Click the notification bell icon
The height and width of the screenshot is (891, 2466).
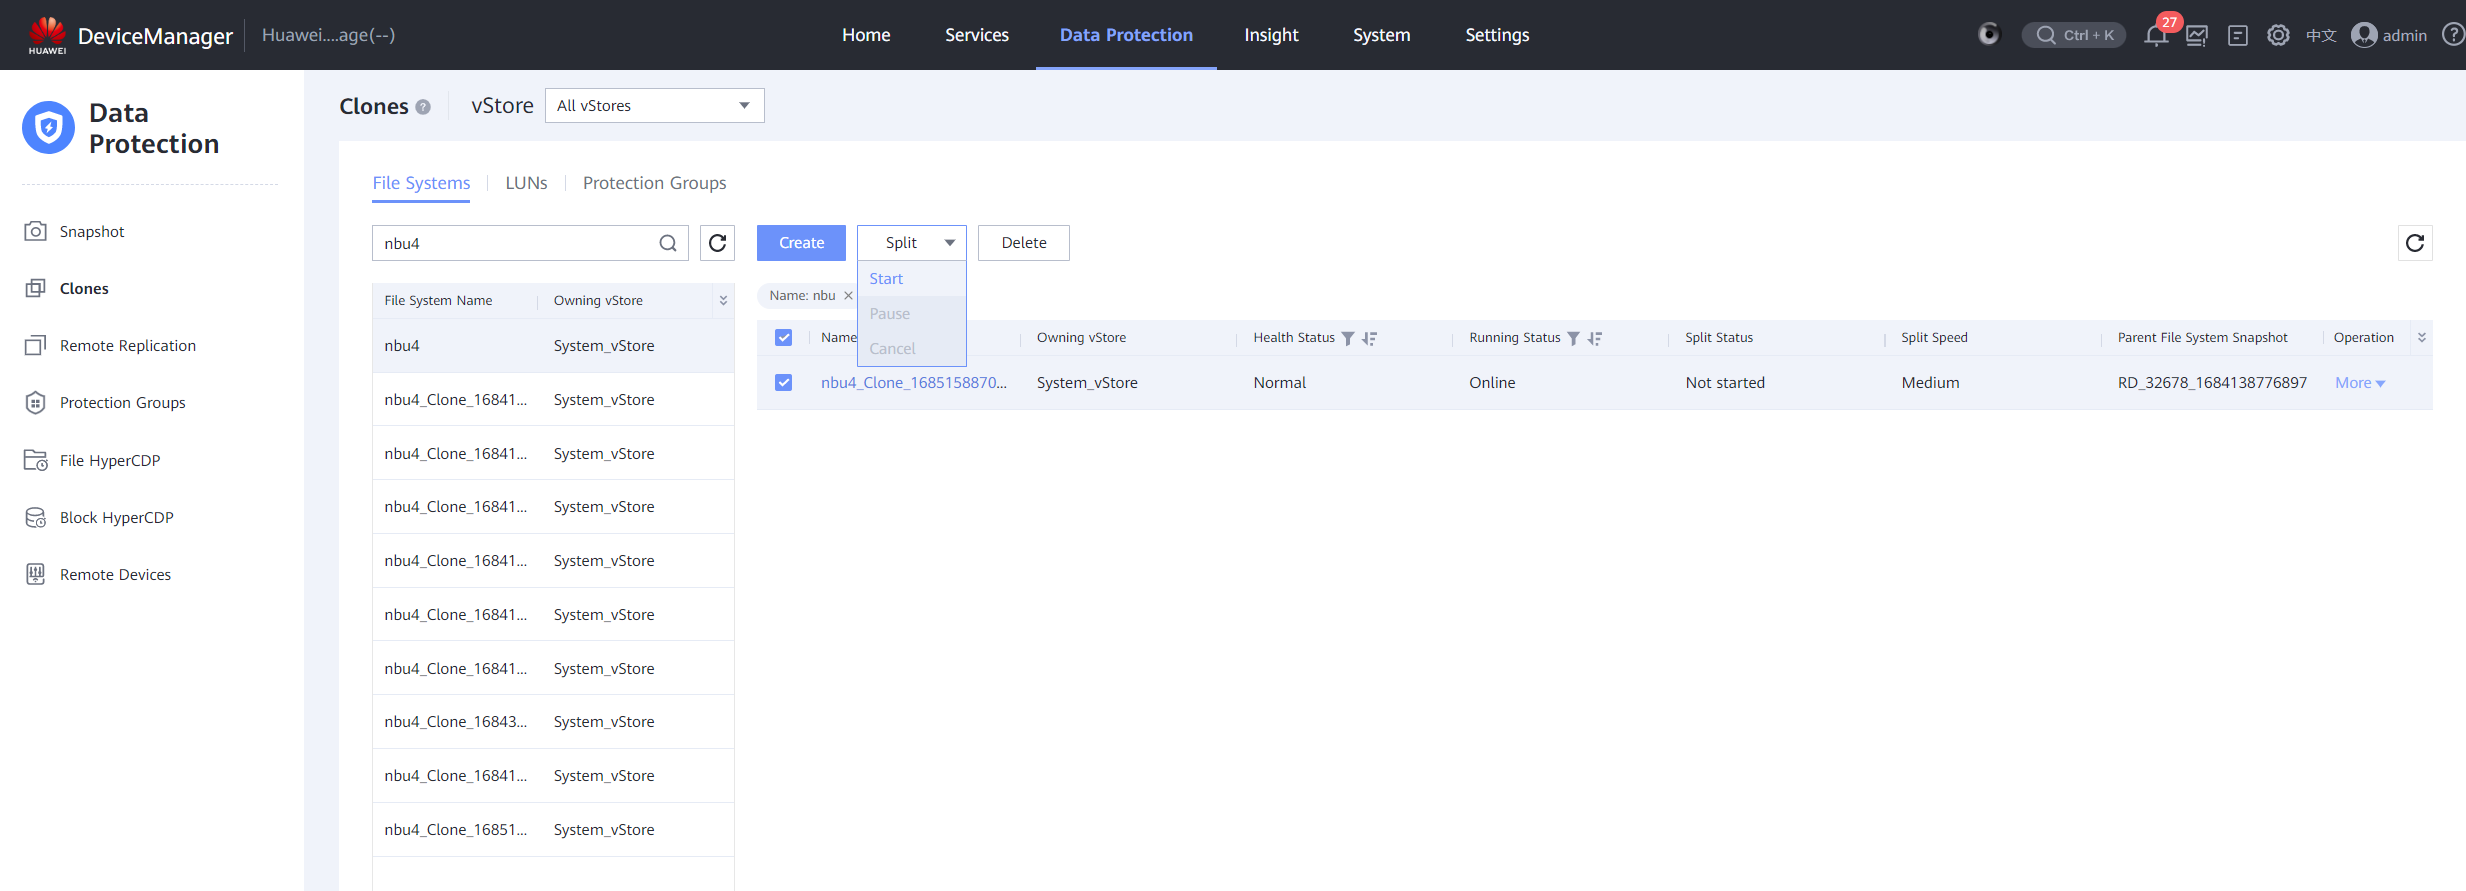(x=2155, y=36)
